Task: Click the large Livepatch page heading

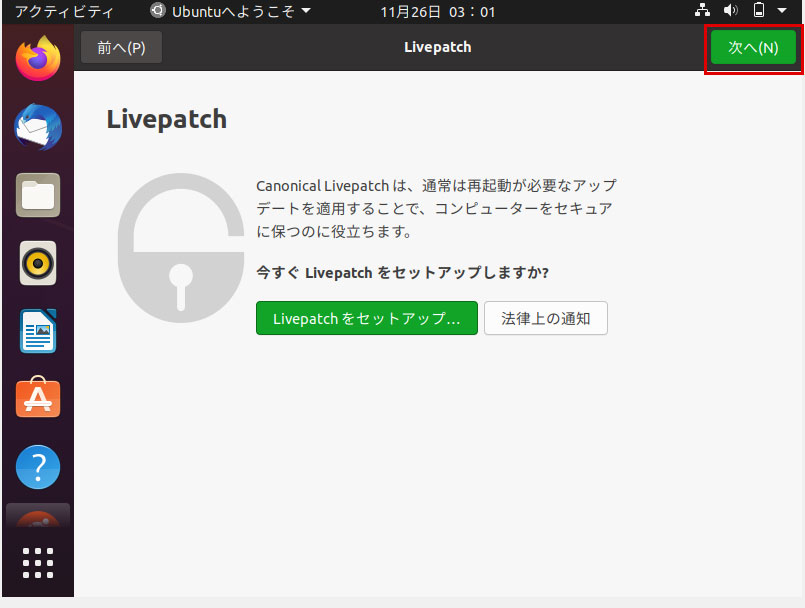Action: tap(167, 120)
